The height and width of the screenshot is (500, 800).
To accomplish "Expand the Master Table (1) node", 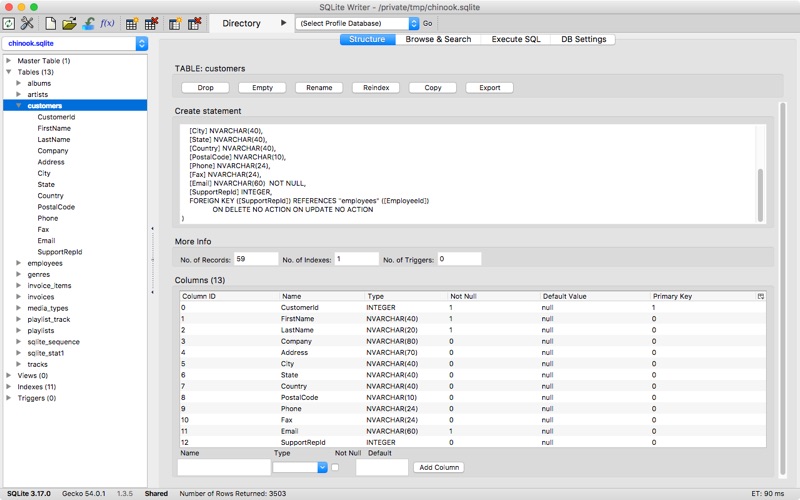I will click(9, 61).
